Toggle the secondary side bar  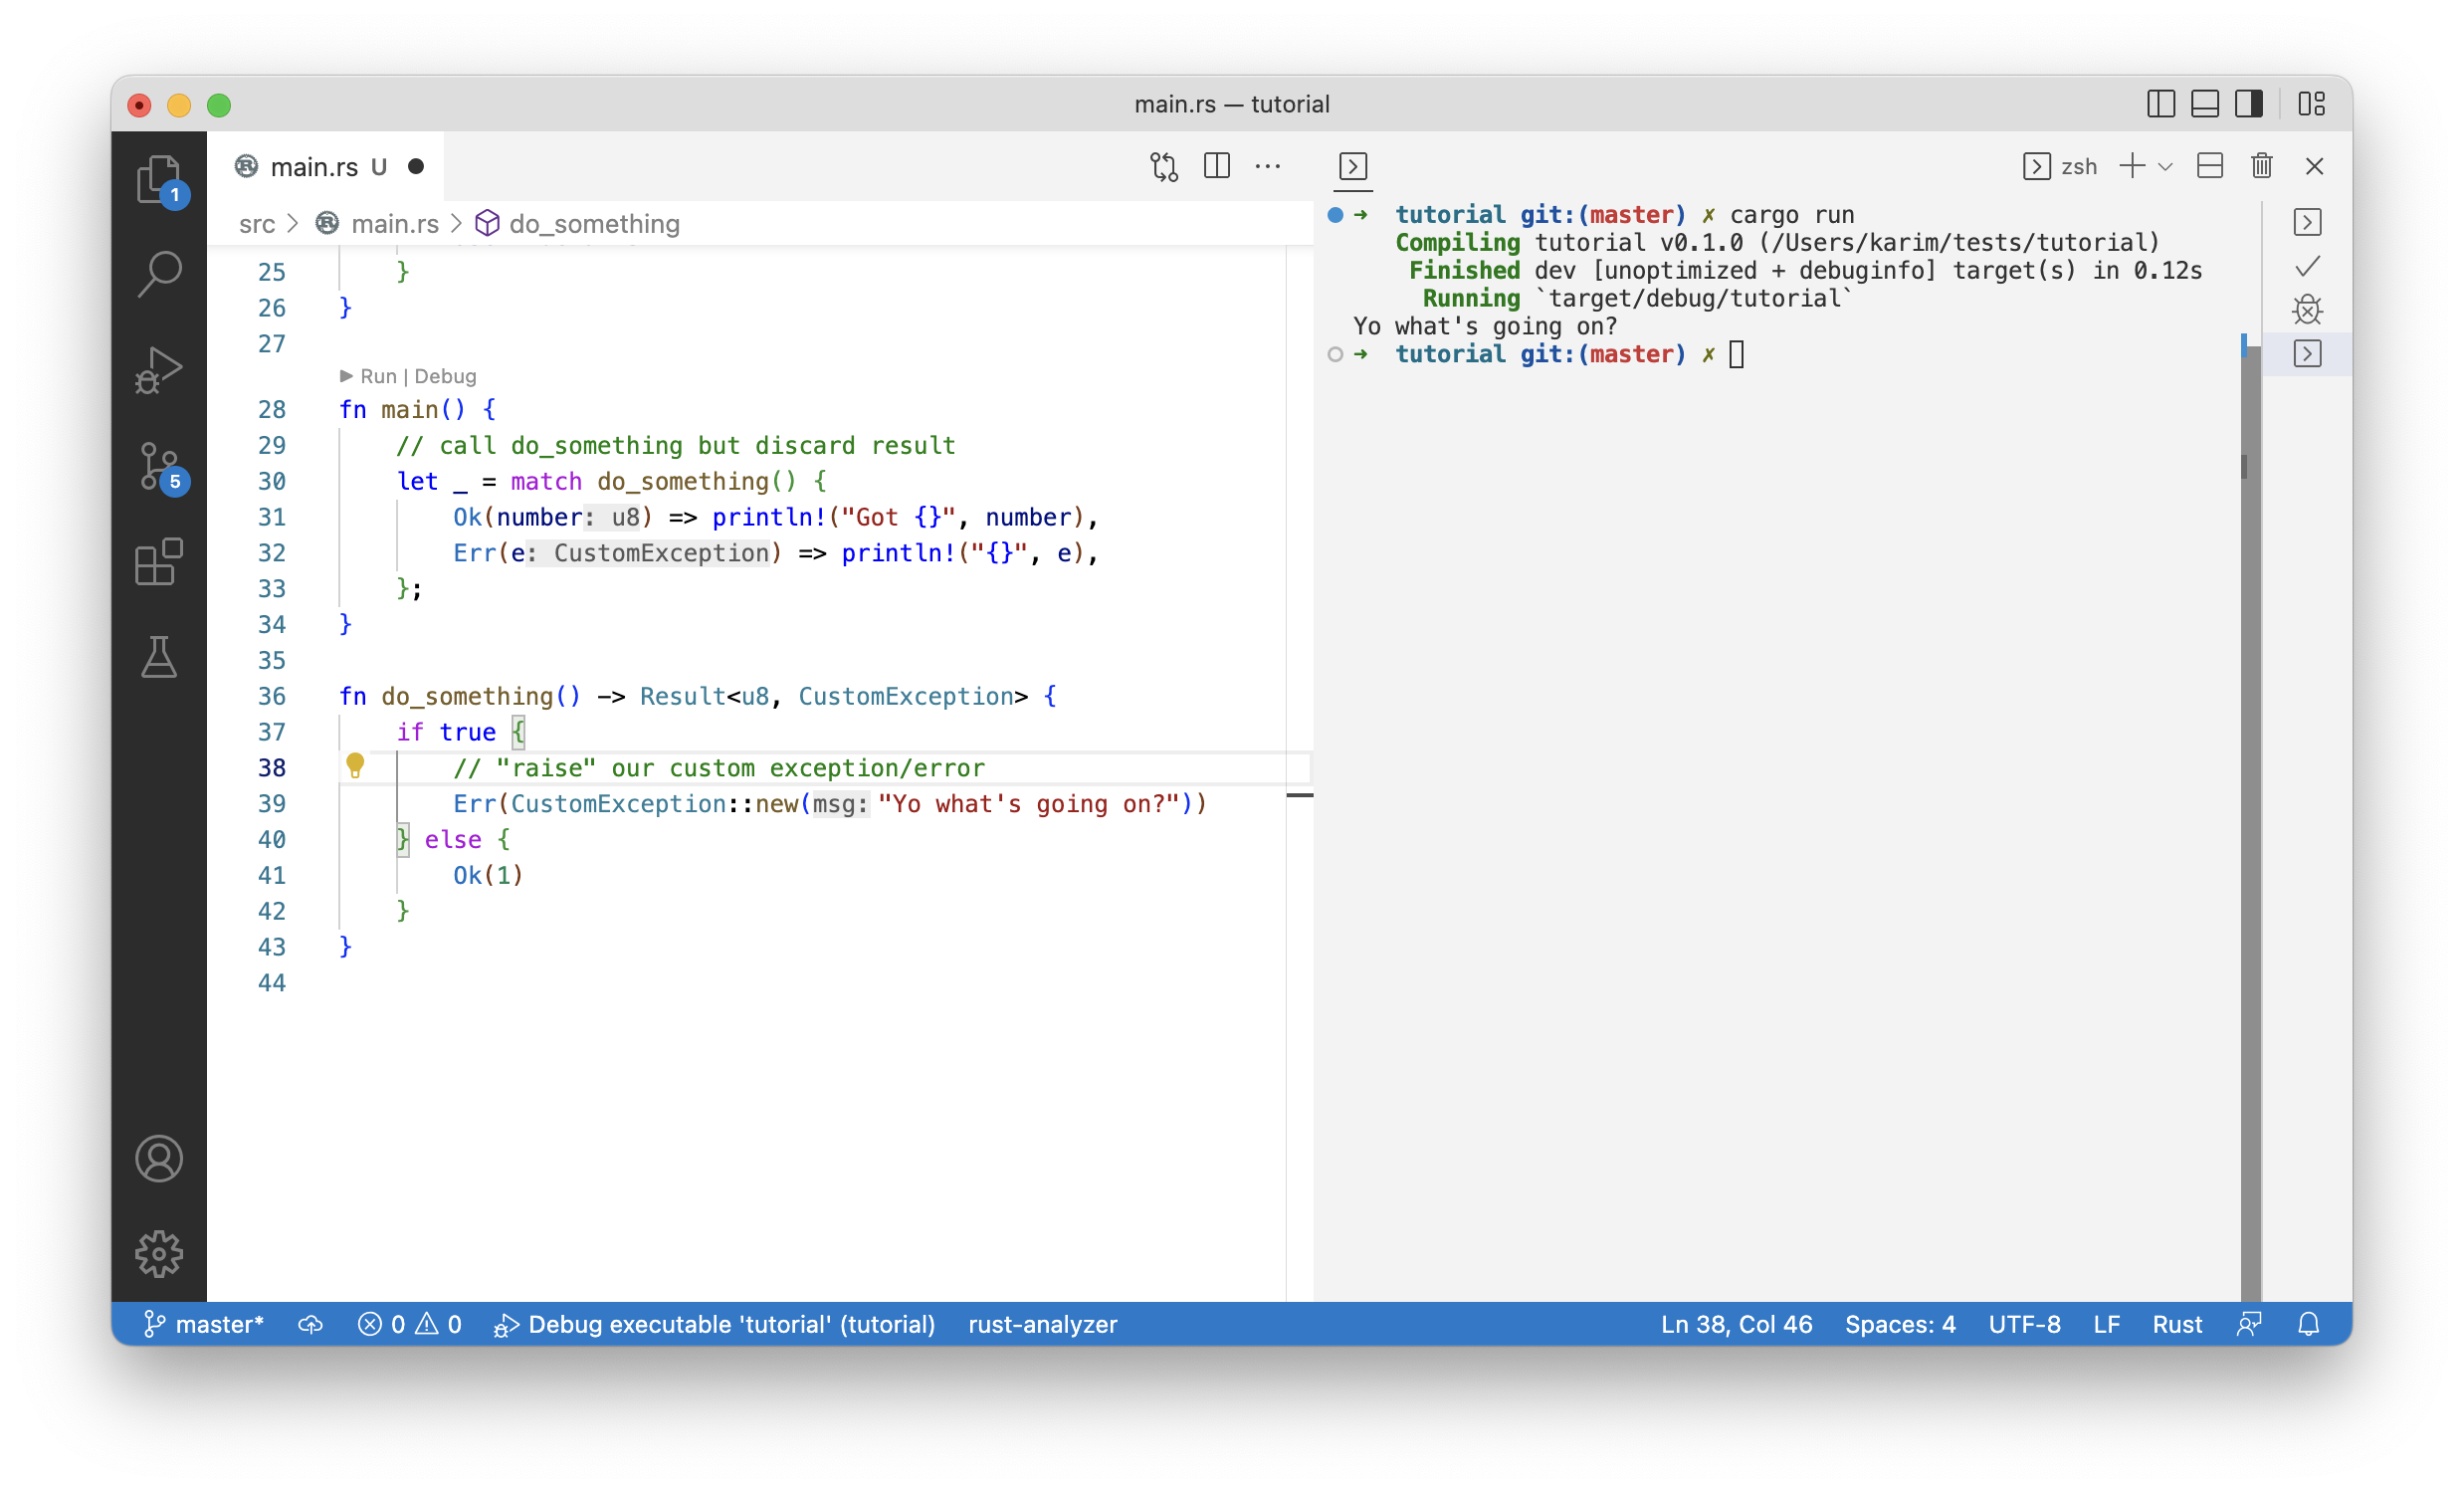click(x=2249, y=103)
